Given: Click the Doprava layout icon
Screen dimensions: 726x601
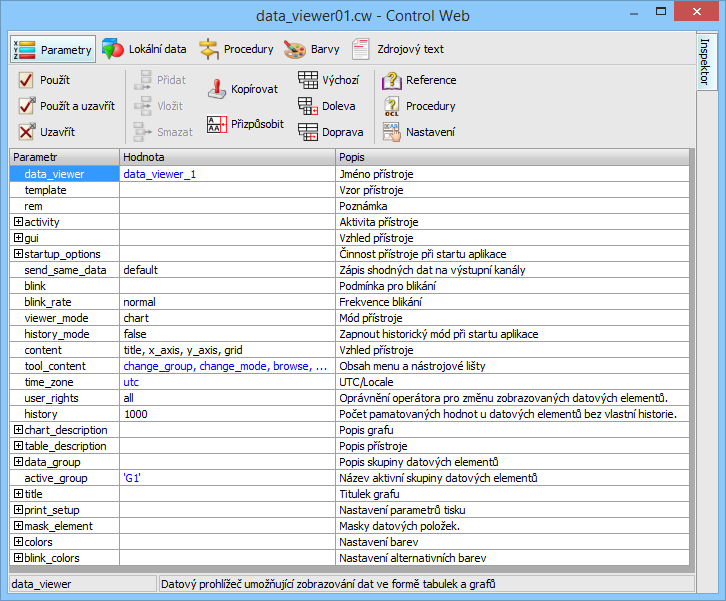Looking at the screenshot, I should (x=308, y=132).
